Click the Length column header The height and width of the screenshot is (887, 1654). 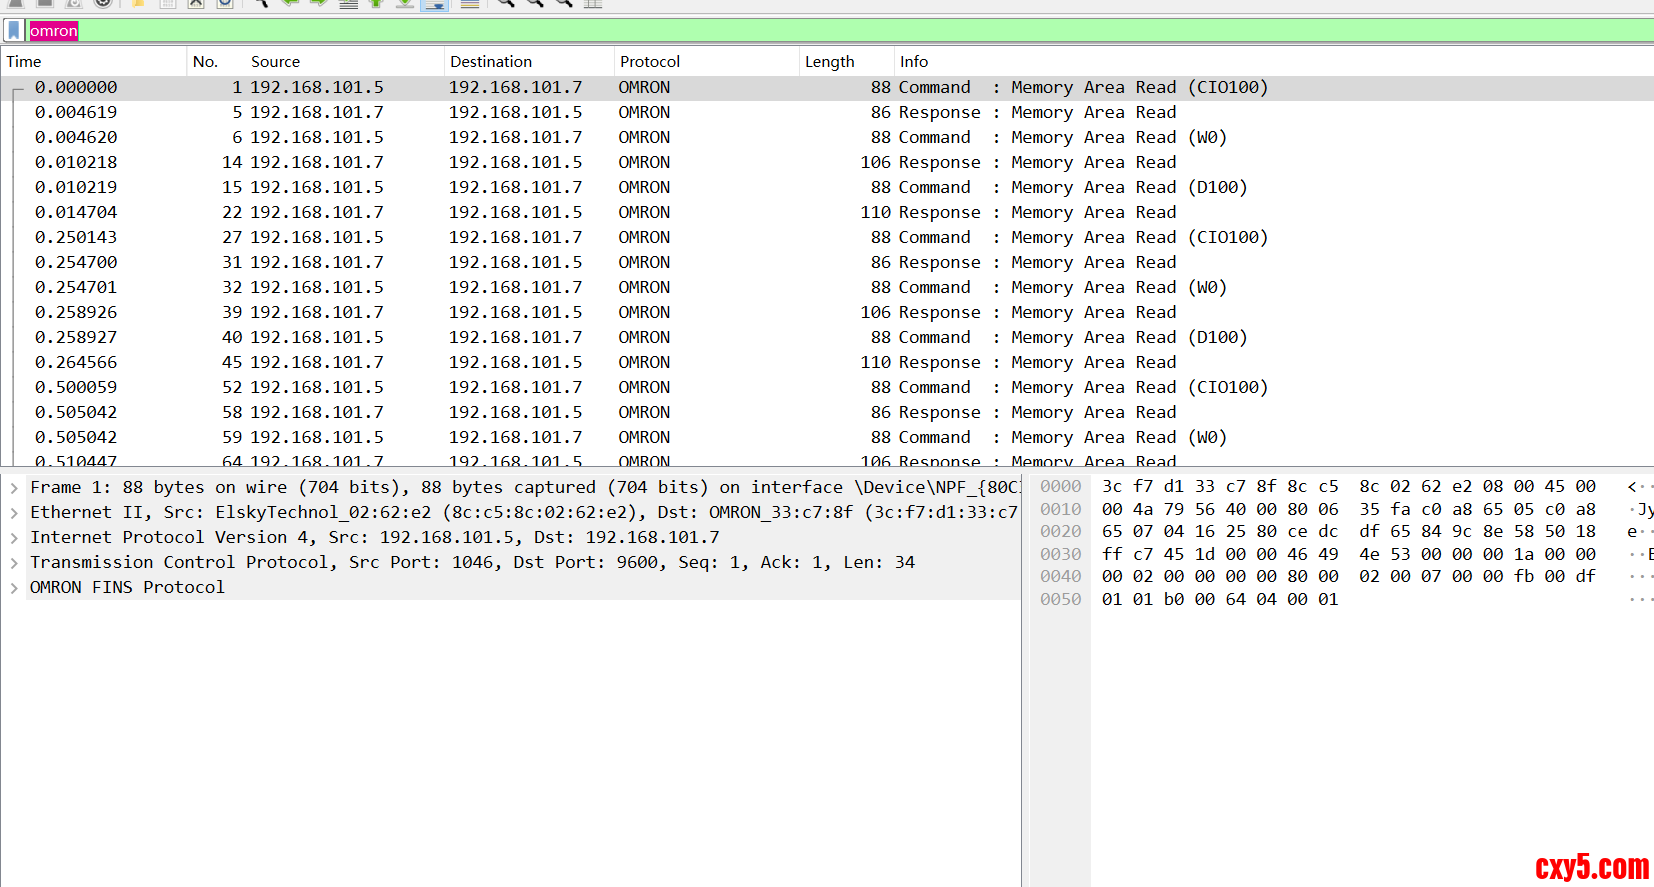pyautogui.click(x=829, y=62)
